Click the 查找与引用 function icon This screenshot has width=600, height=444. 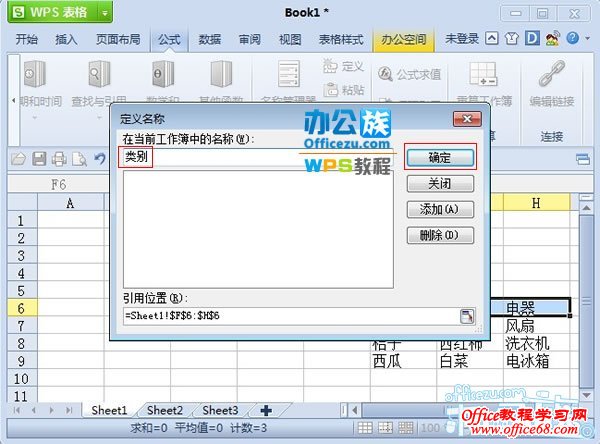coord(99,74)
